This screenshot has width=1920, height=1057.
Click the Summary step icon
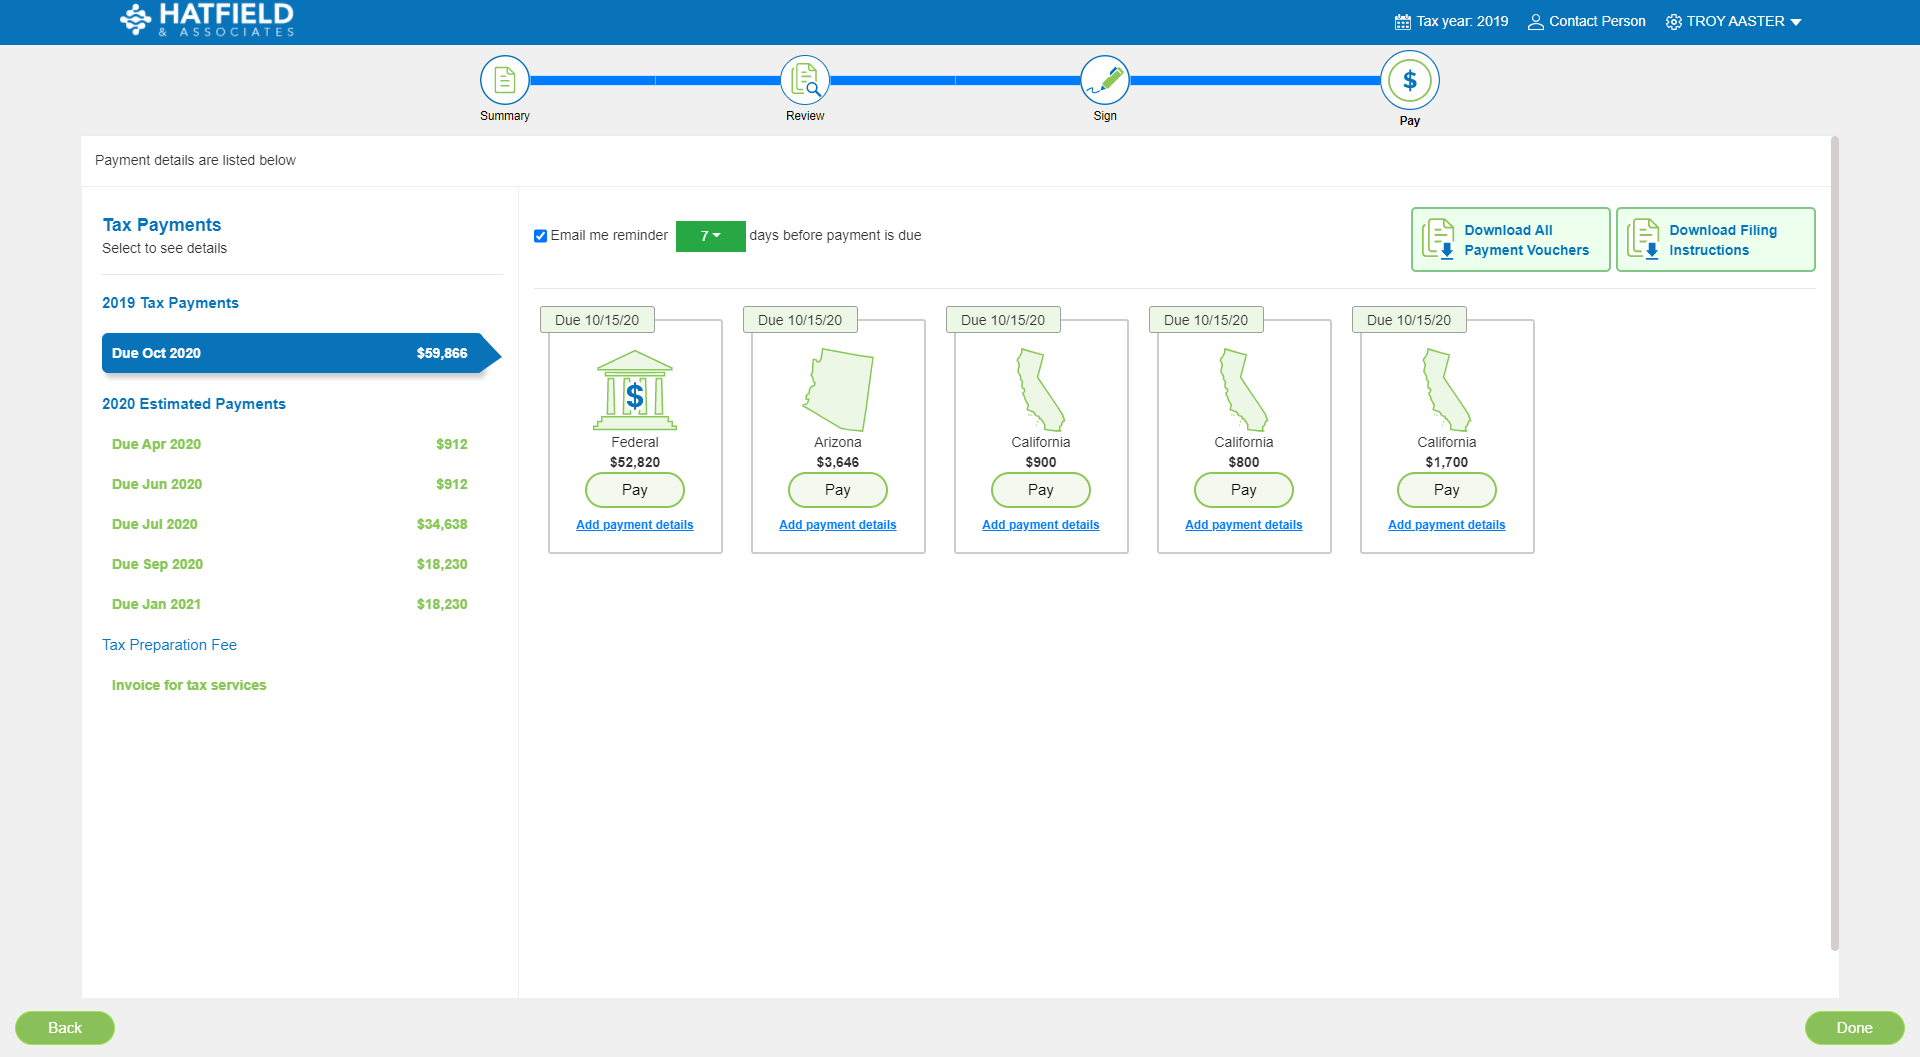(504, 80)
